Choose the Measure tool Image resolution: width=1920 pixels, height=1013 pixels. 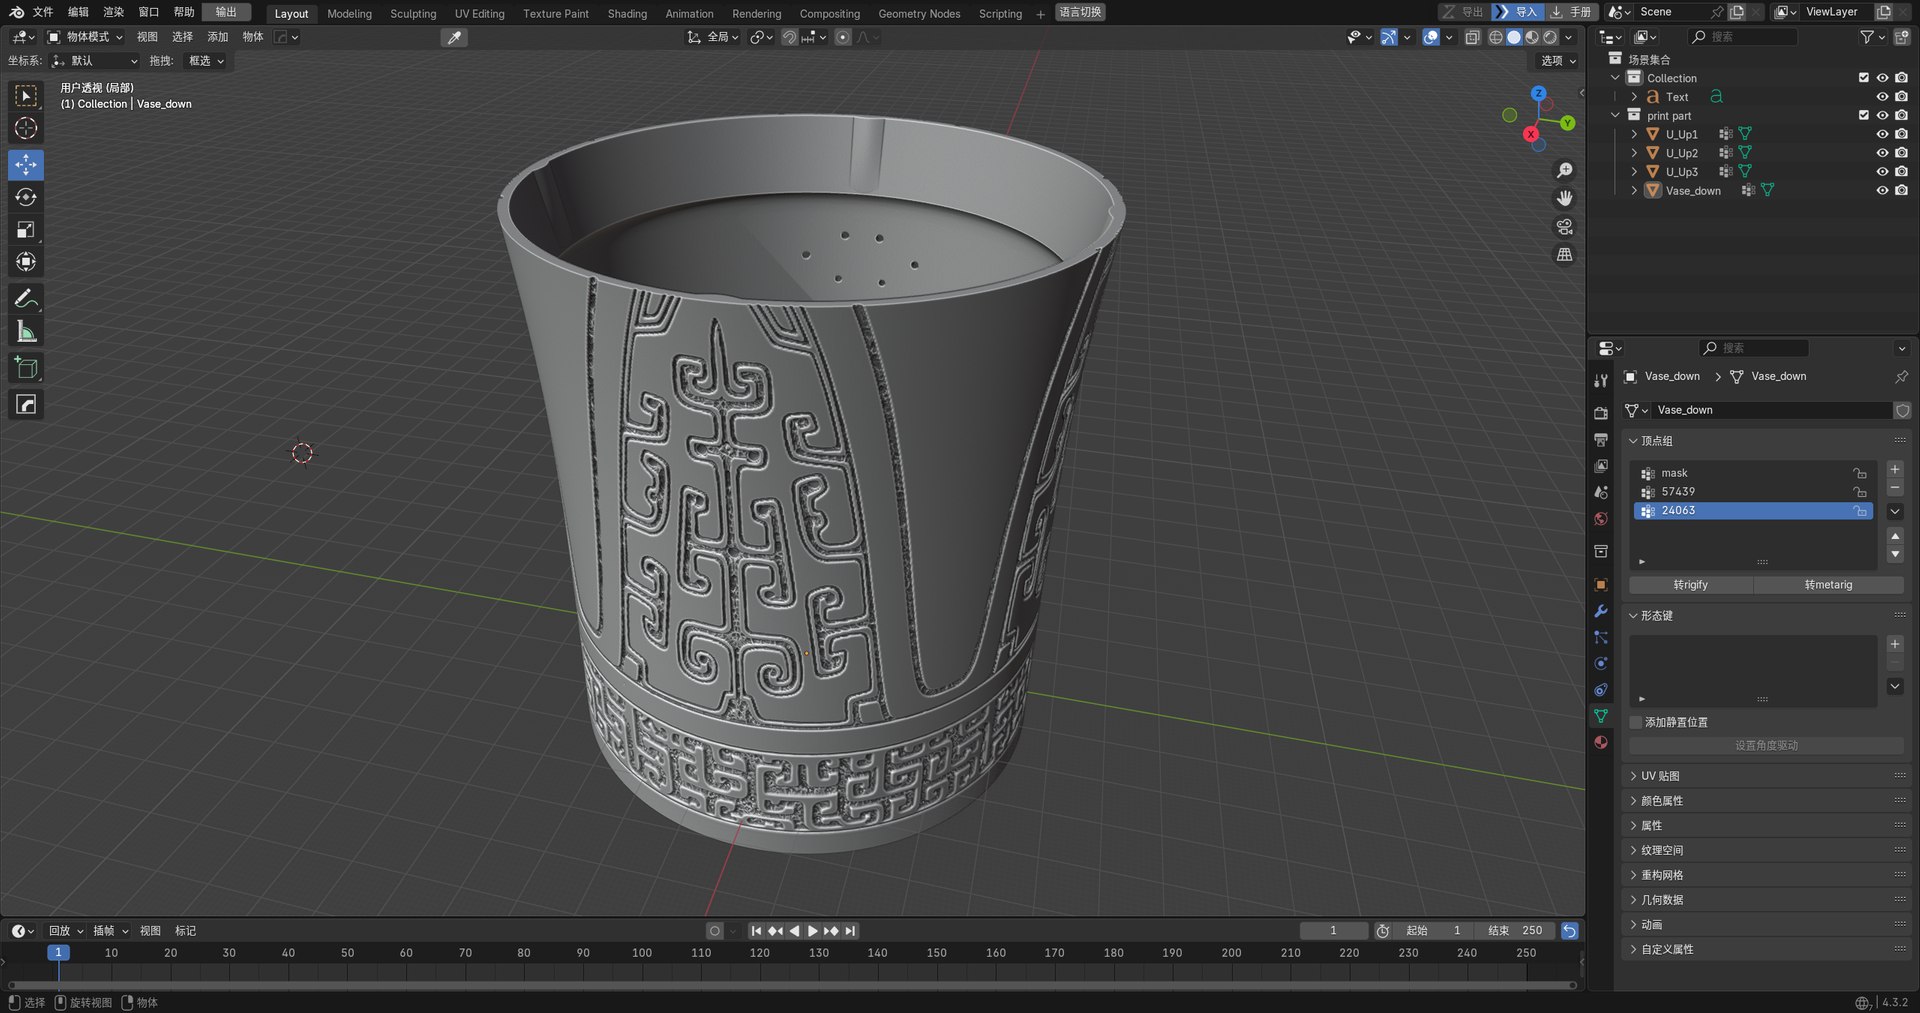point(26,332)
